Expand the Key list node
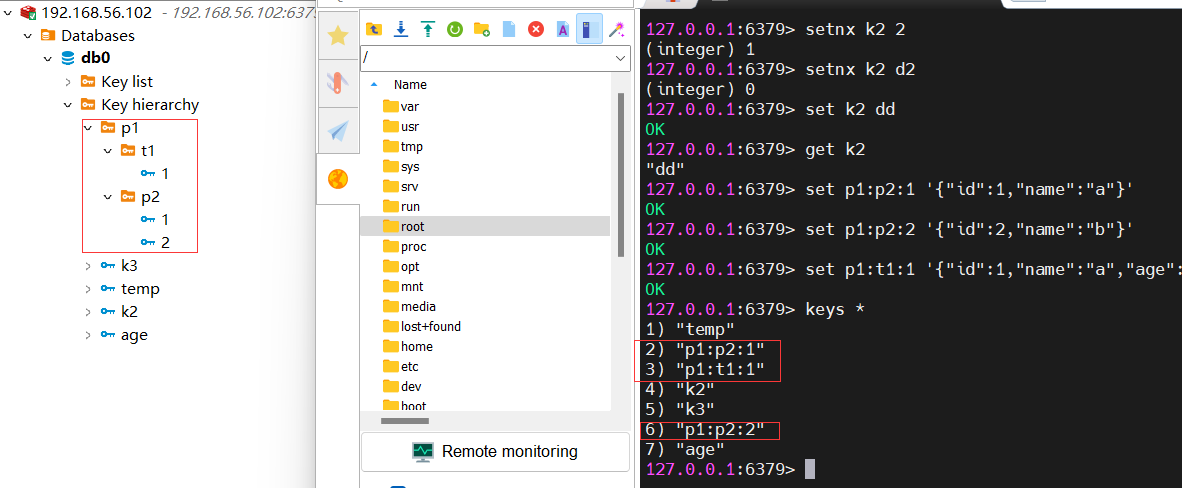The image size is (1182, 488). pos(68,82)
